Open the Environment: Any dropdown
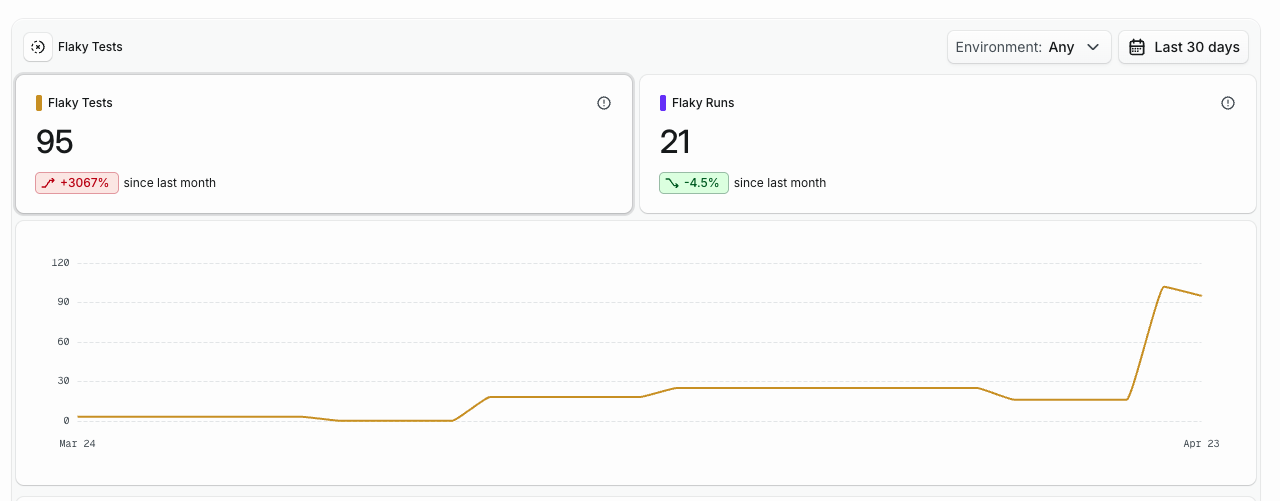Viewport: 1280px width, 501px height. (x=1029, y=47)
